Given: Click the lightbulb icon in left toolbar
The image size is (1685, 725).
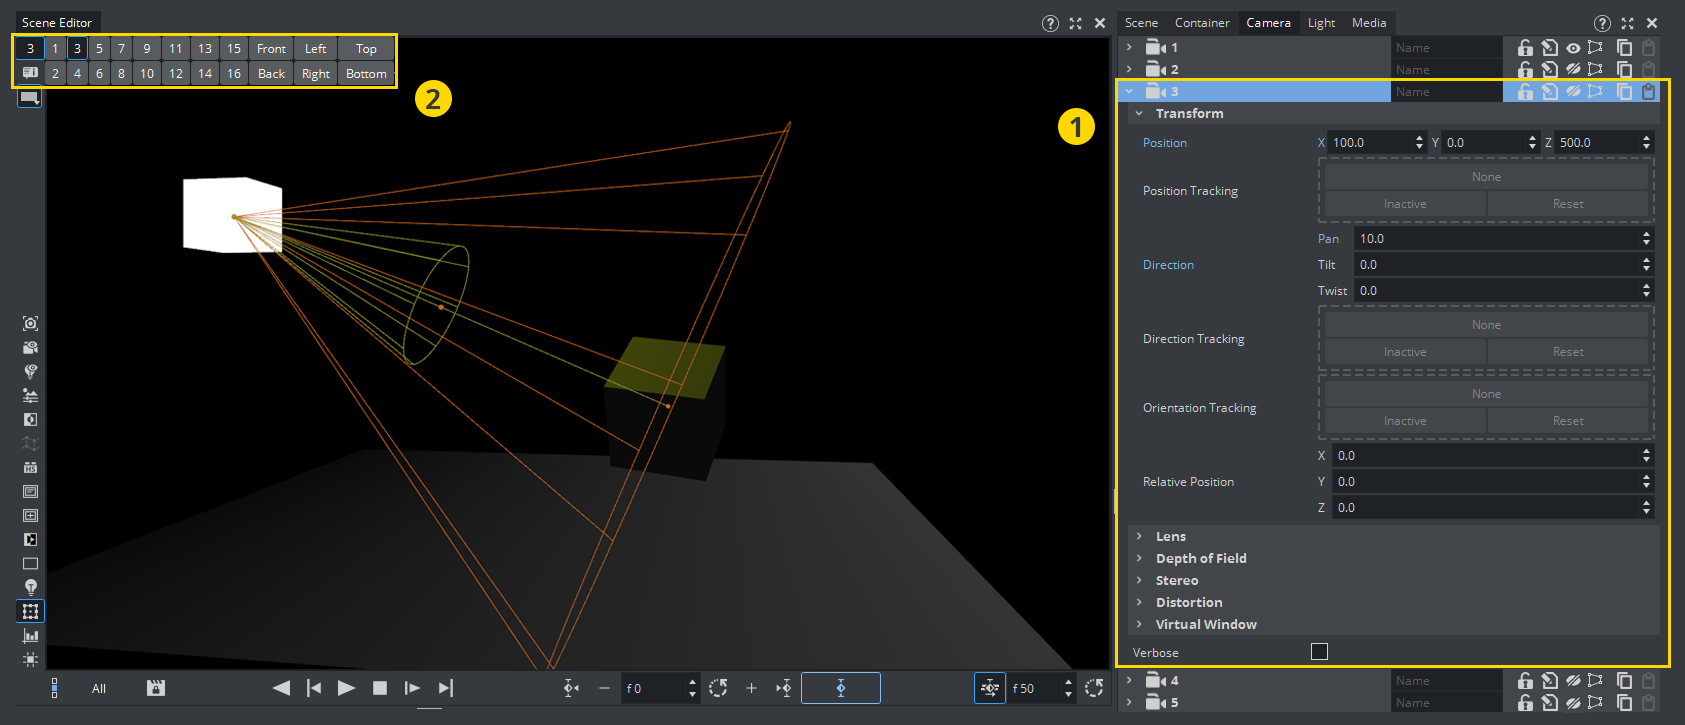Looking at the screenshot, I should pyautogui.click(x=31, y=587).
